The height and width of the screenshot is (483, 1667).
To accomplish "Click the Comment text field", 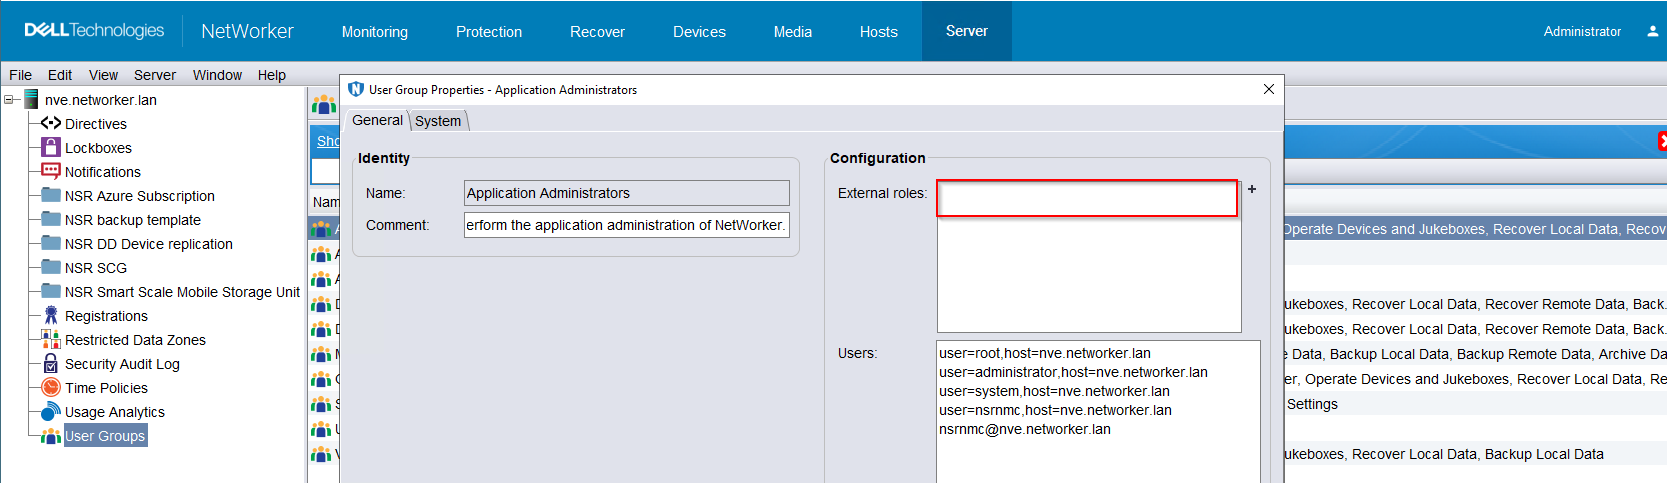I will pos(626,225).
